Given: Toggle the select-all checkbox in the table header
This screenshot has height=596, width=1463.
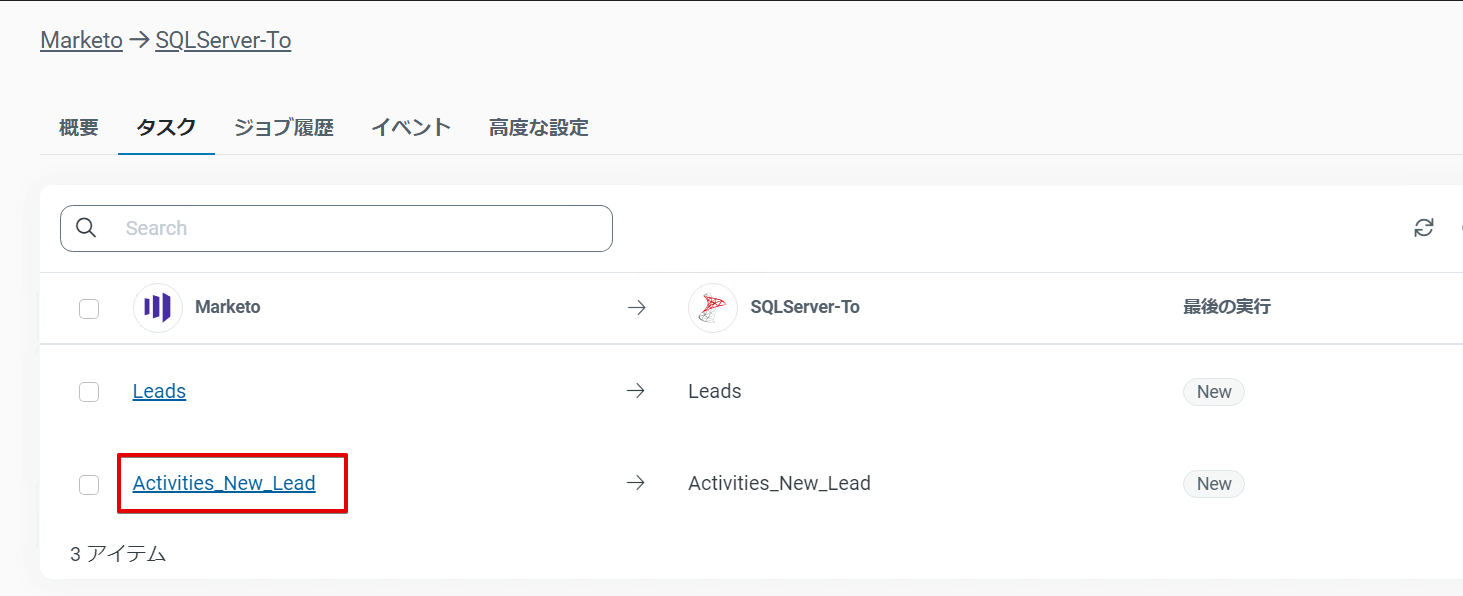Looking at the screenshot, I should coord(89,308).
